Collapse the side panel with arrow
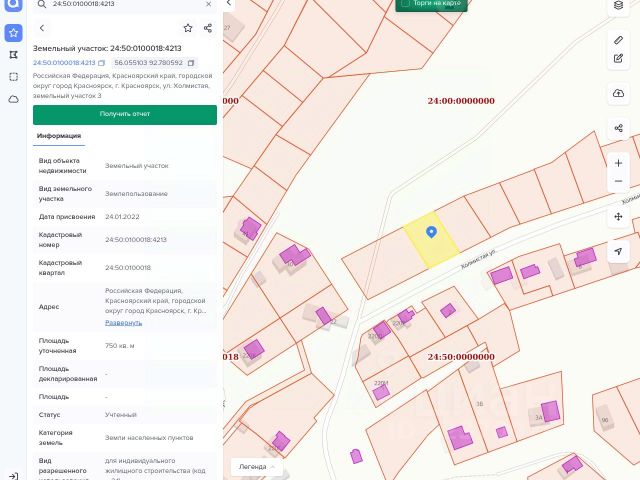This screenshot has height=480, width=640. 229,3
